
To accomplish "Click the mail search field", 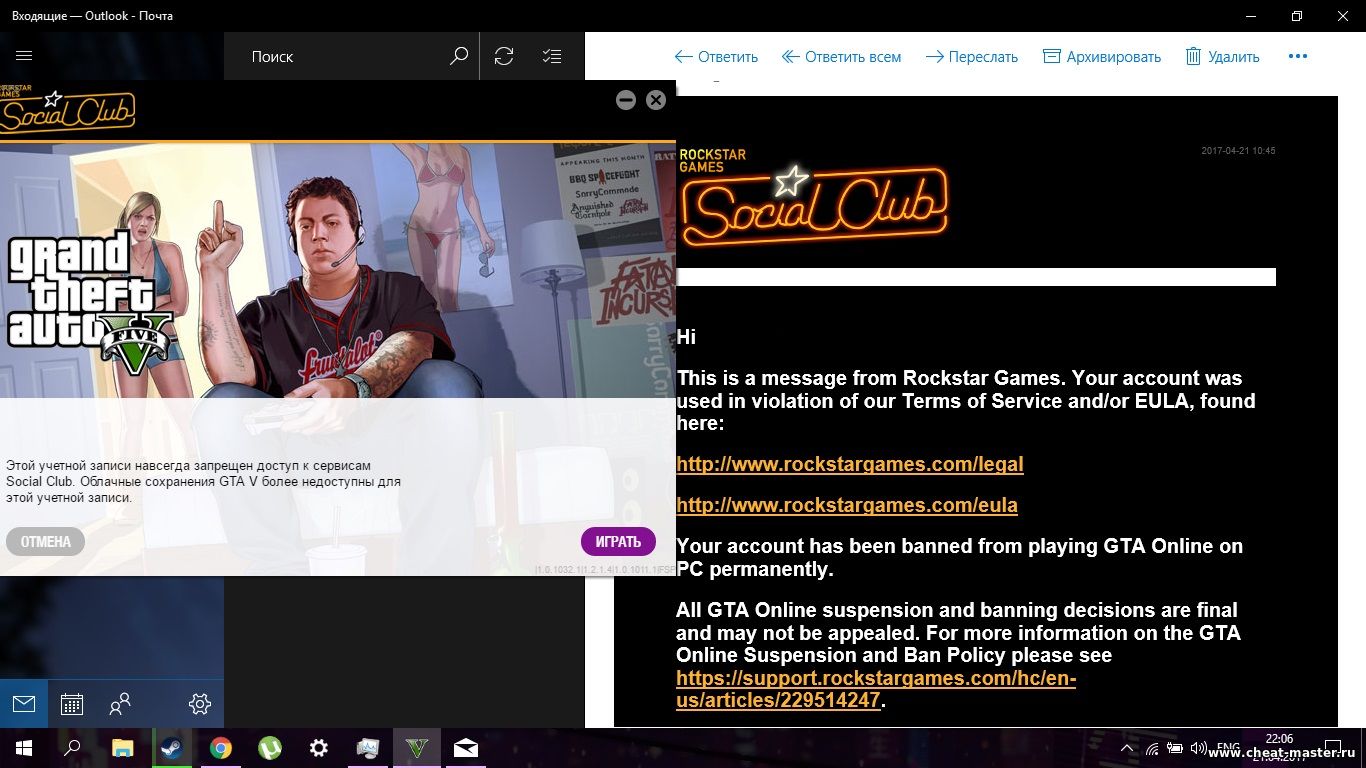I will 335,56.
